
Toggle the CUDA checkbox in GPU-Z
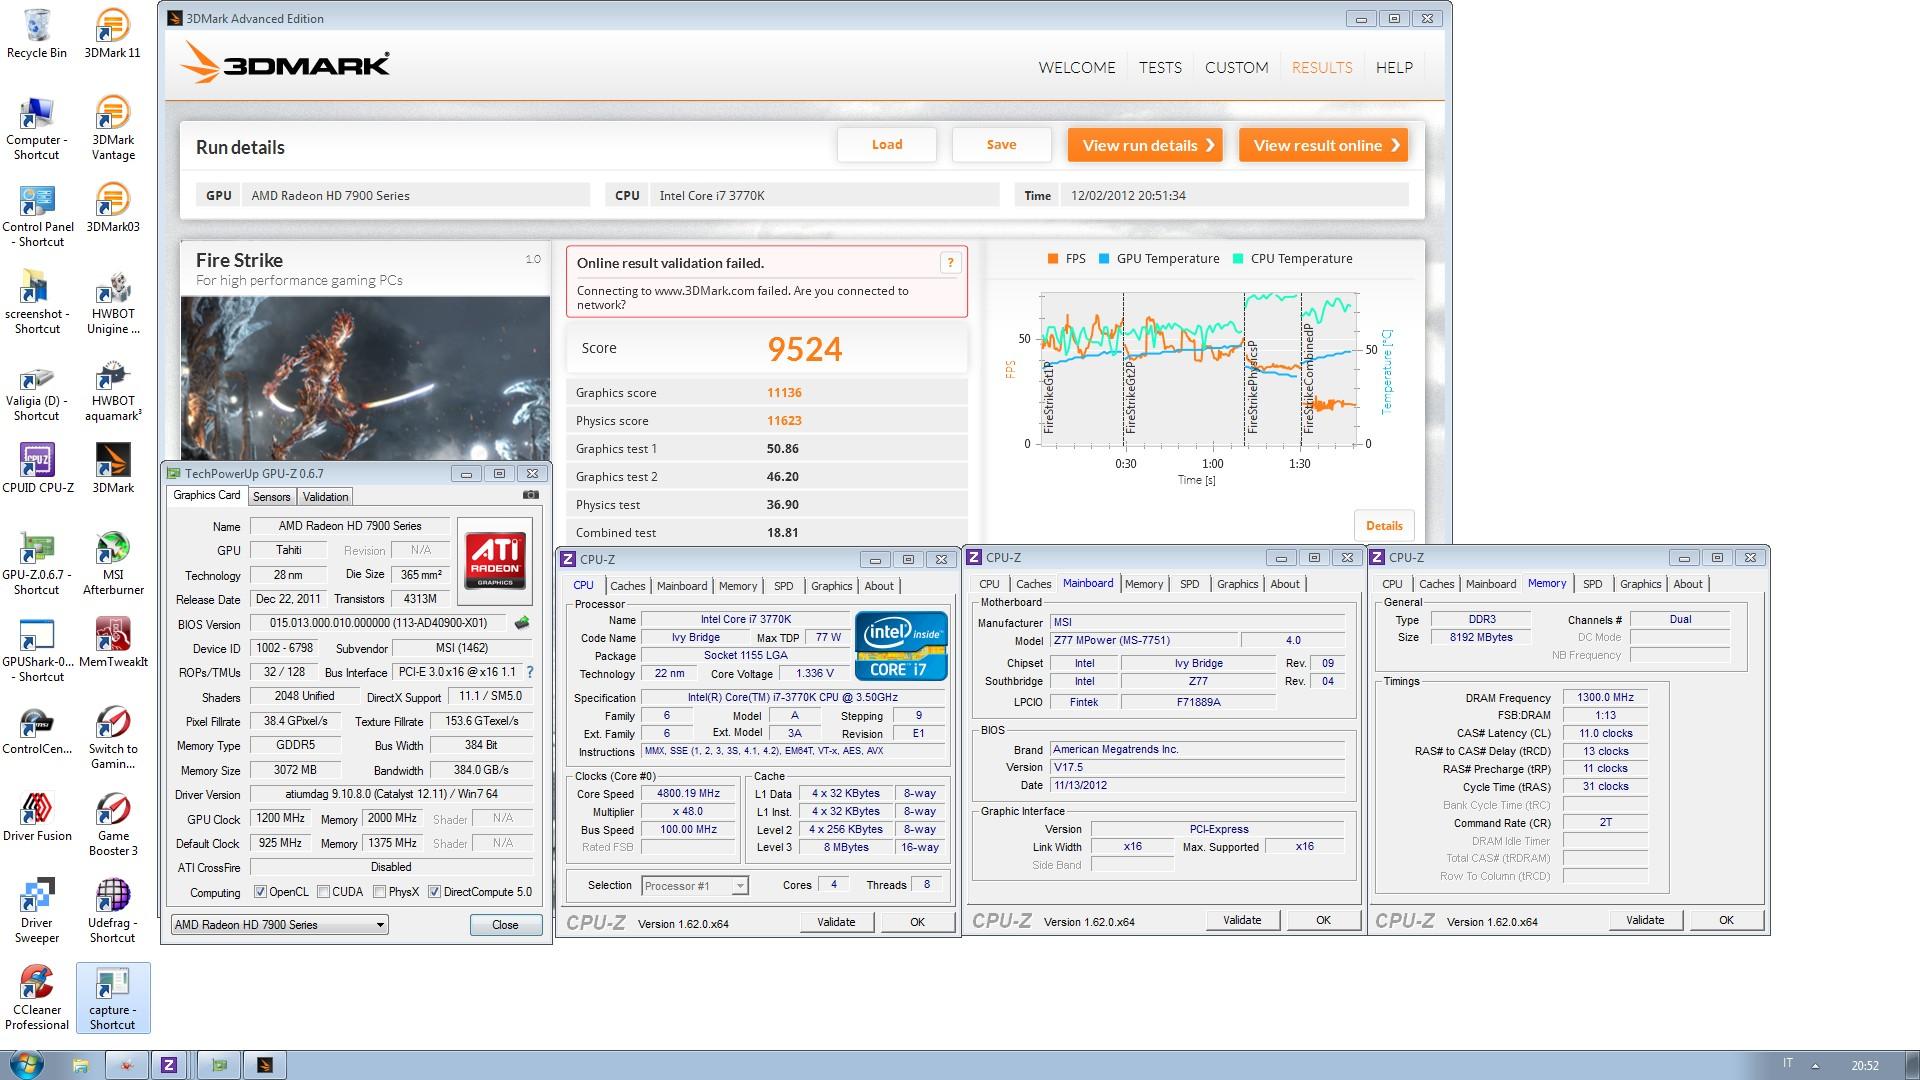coord(323,892)
